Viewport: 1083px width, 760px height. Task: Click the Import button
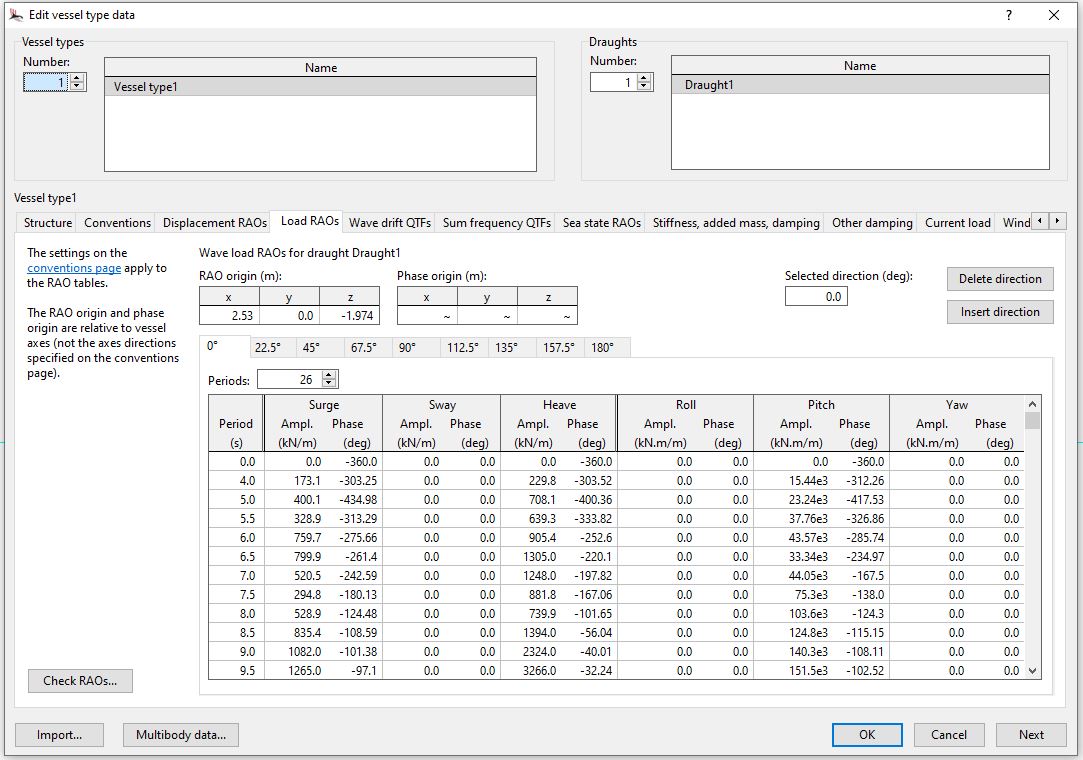pyautogui.click(x=59, y=734)
